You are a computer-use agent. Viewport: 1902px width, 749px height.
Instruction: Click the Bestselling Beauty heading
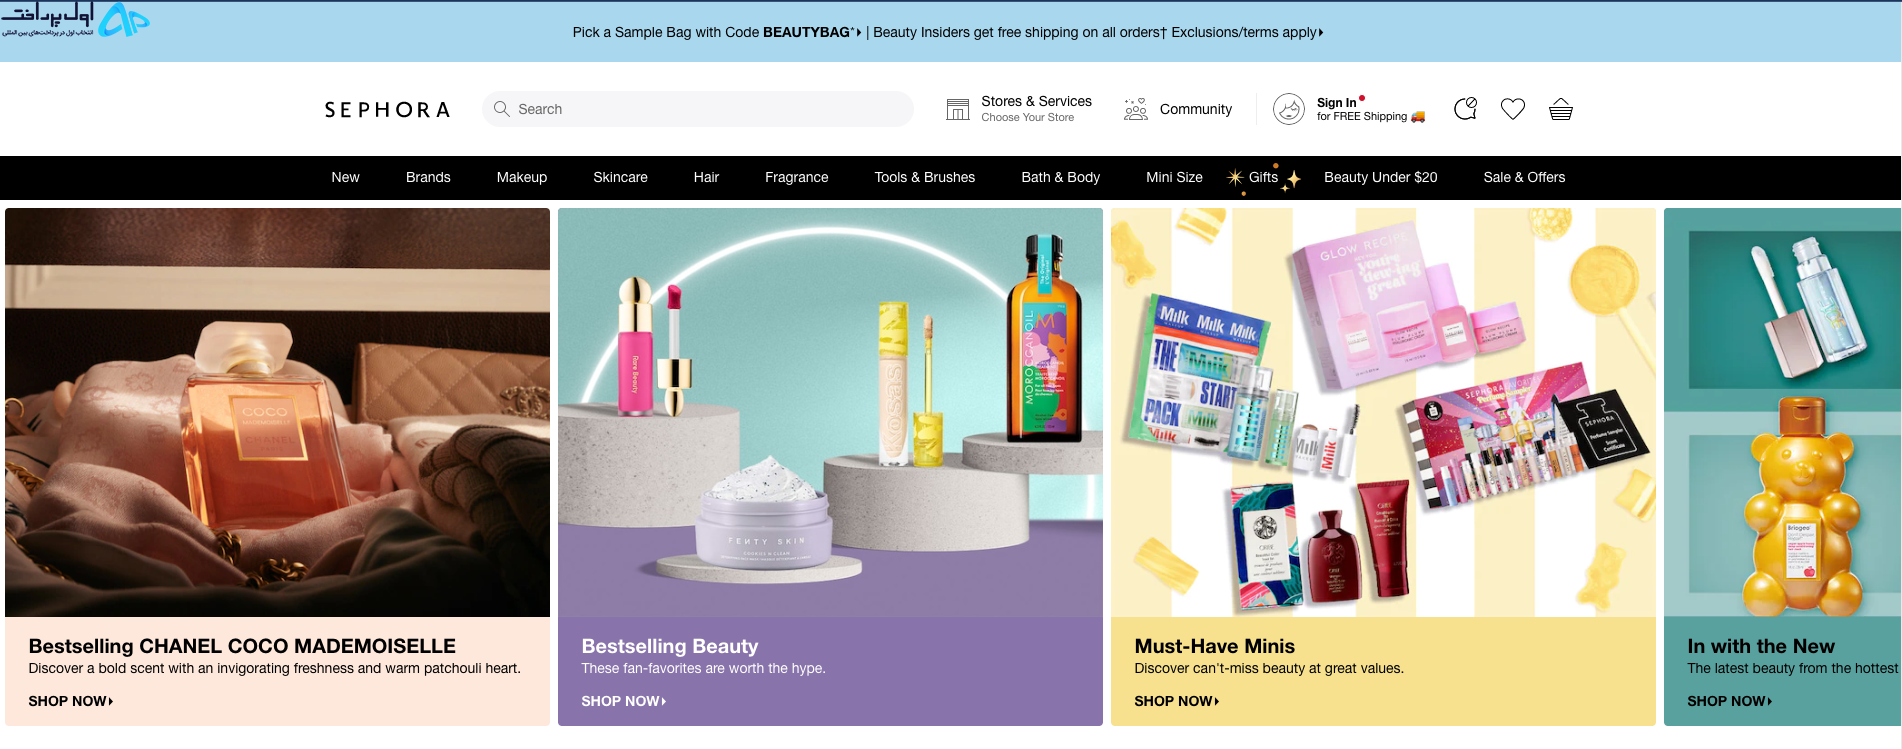click(x=670, y=646)
